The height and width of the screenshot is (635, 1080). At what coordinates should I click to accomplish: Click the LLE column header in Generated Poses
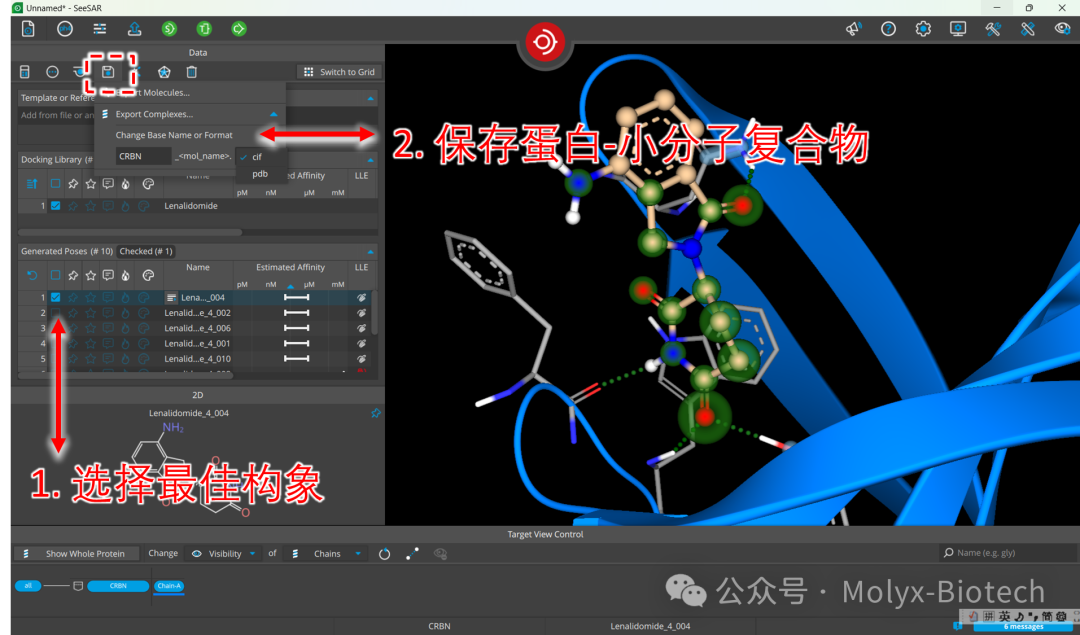(362, 267)
